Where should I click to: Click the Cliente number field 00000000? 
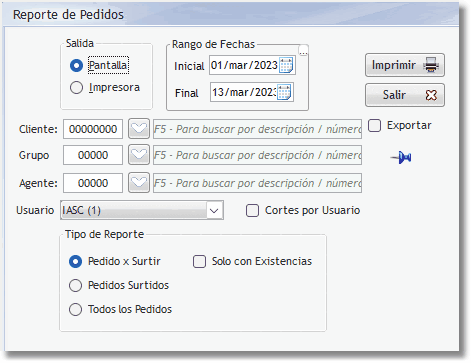(x=93, y=129)
